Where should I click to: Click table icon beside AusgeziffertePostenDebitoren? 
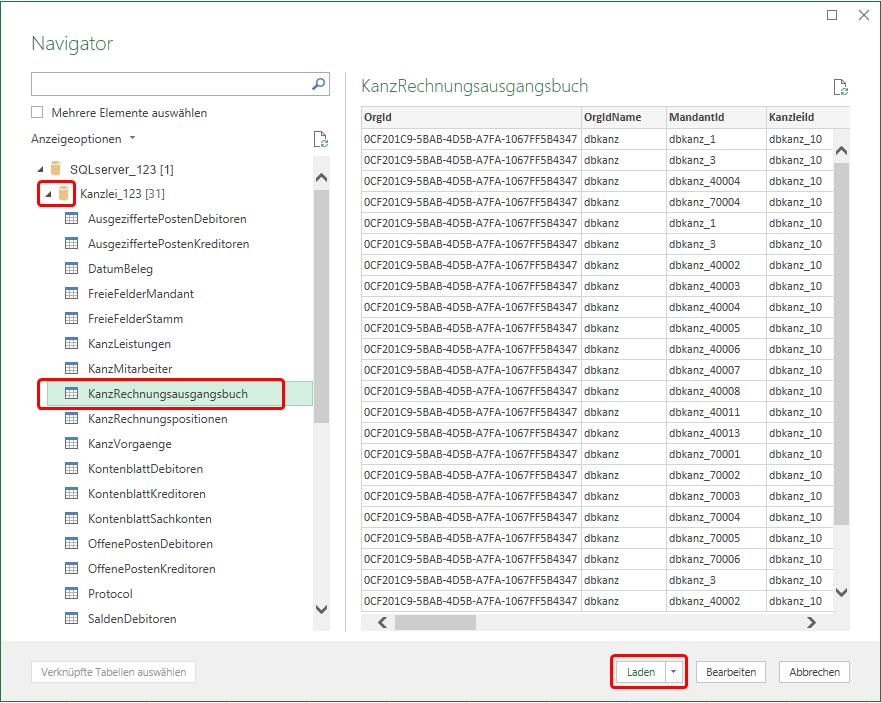[71, 218]
